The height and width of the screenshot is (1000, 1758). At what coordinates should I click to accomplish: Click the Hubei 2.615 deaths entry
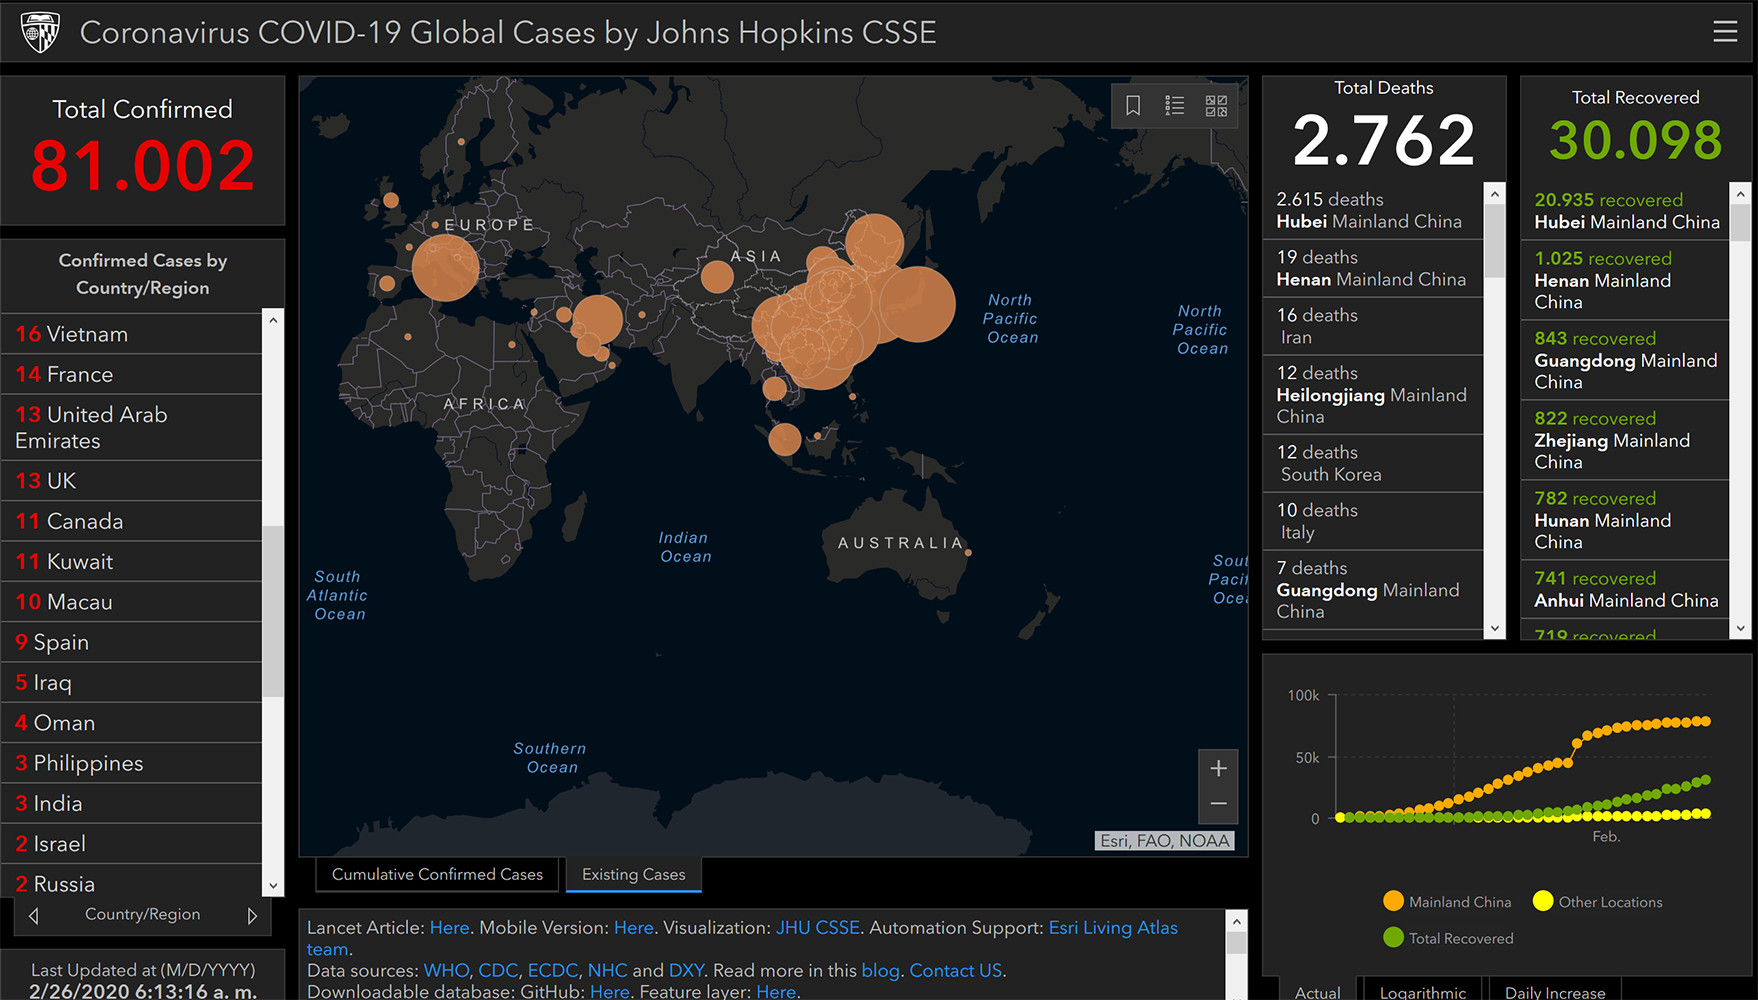pos(1373,210)
